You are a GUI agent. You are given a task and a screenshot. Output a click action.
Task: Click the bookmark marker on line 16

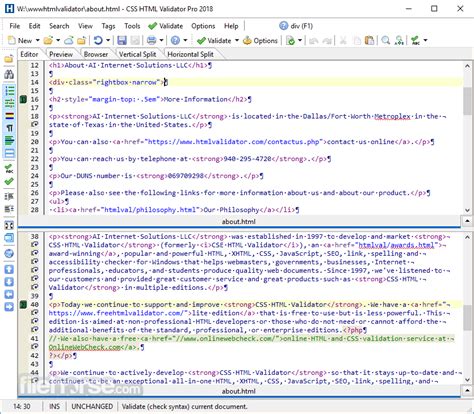[x=23, y=99]
